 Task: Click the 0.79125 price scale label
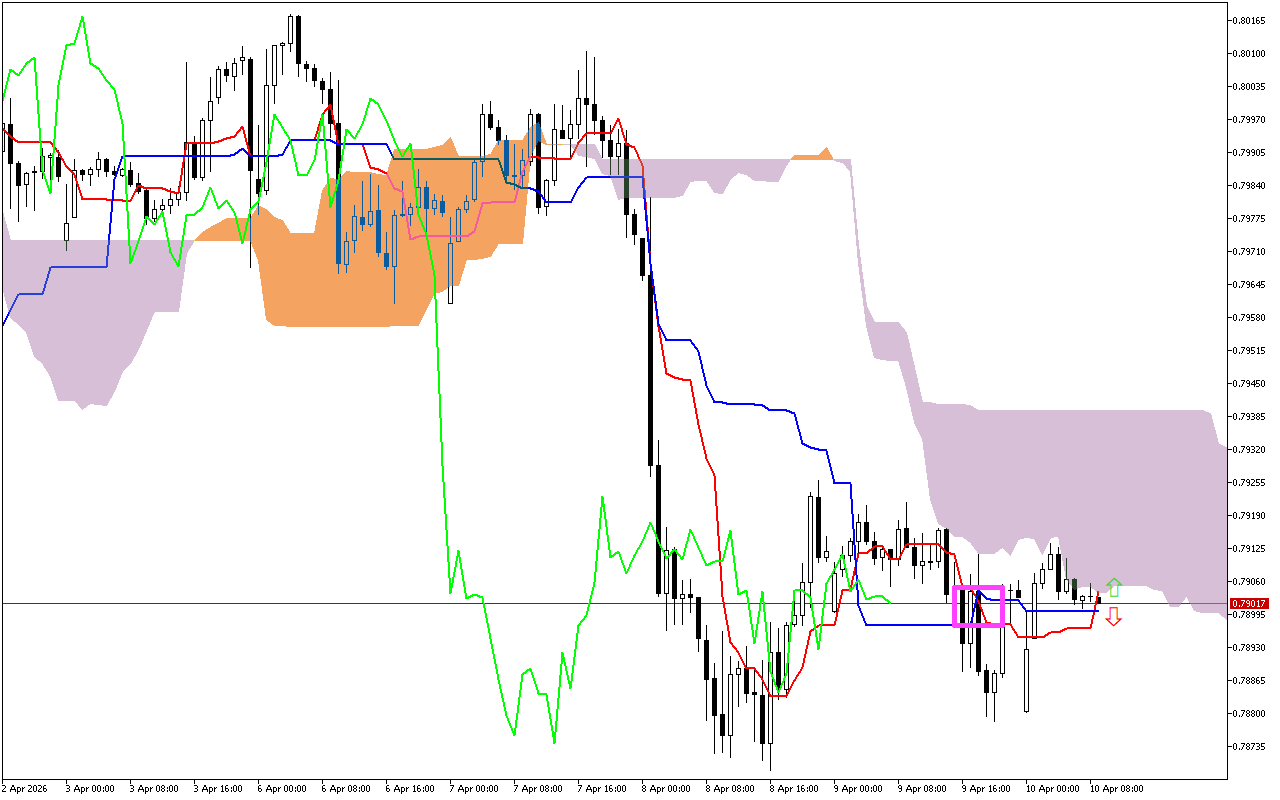click(x=1250, y=548)
